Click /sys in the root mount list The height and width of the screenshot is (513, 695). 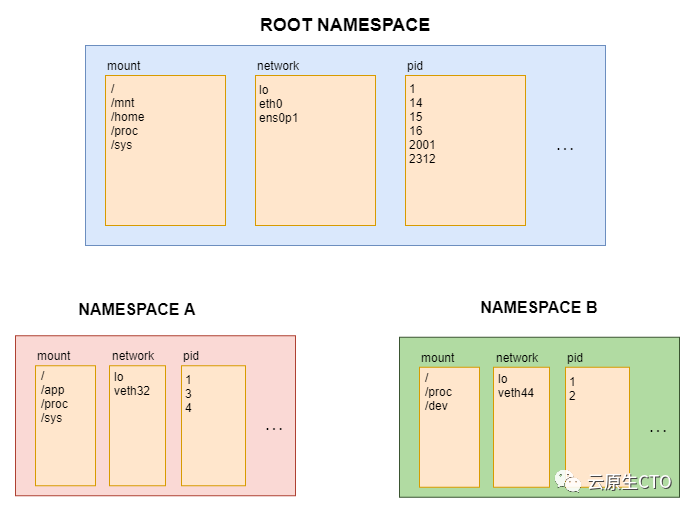[x=121, y=145]
